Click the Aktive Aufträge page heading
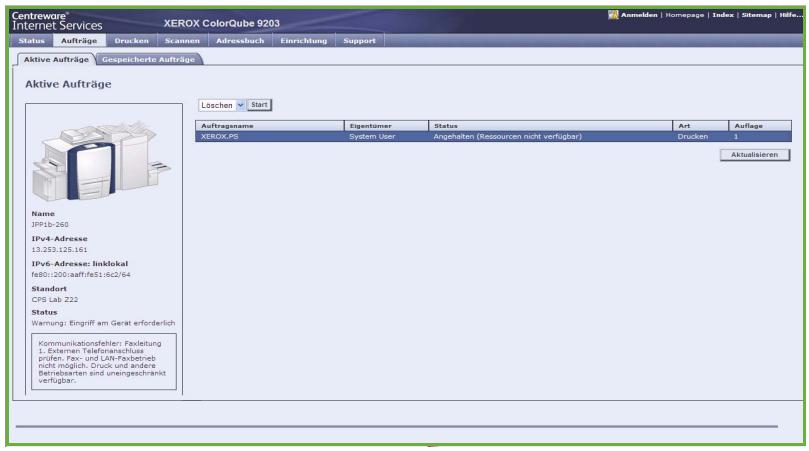Image resolution: width=809 pixels, height=451 pixels. pos(68,84)
